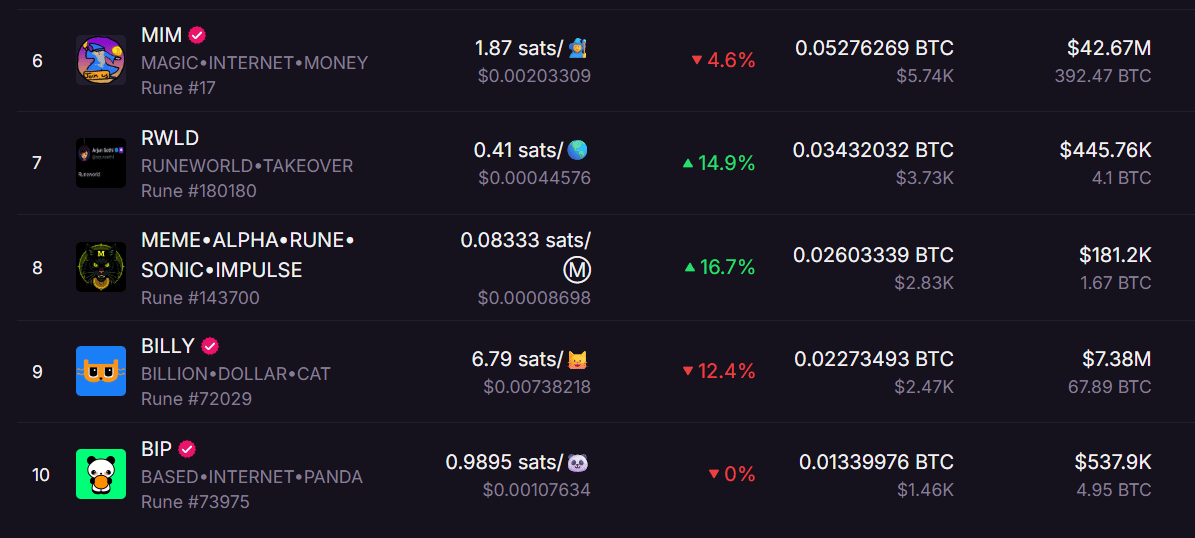Click the 0.9895 sats price for BIP
This screenshot has height=538, width=1195.
[x=505, y=462]
